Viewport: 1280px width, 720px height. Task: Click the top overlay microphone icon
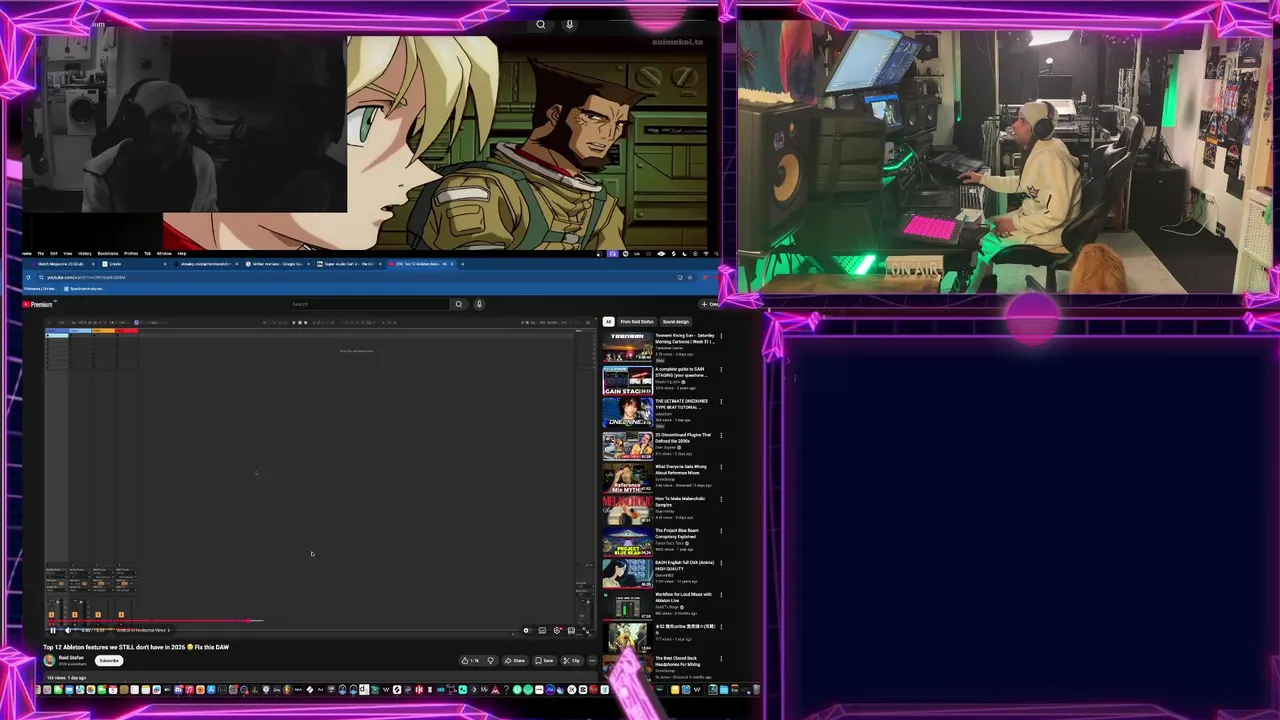(570, 24)
